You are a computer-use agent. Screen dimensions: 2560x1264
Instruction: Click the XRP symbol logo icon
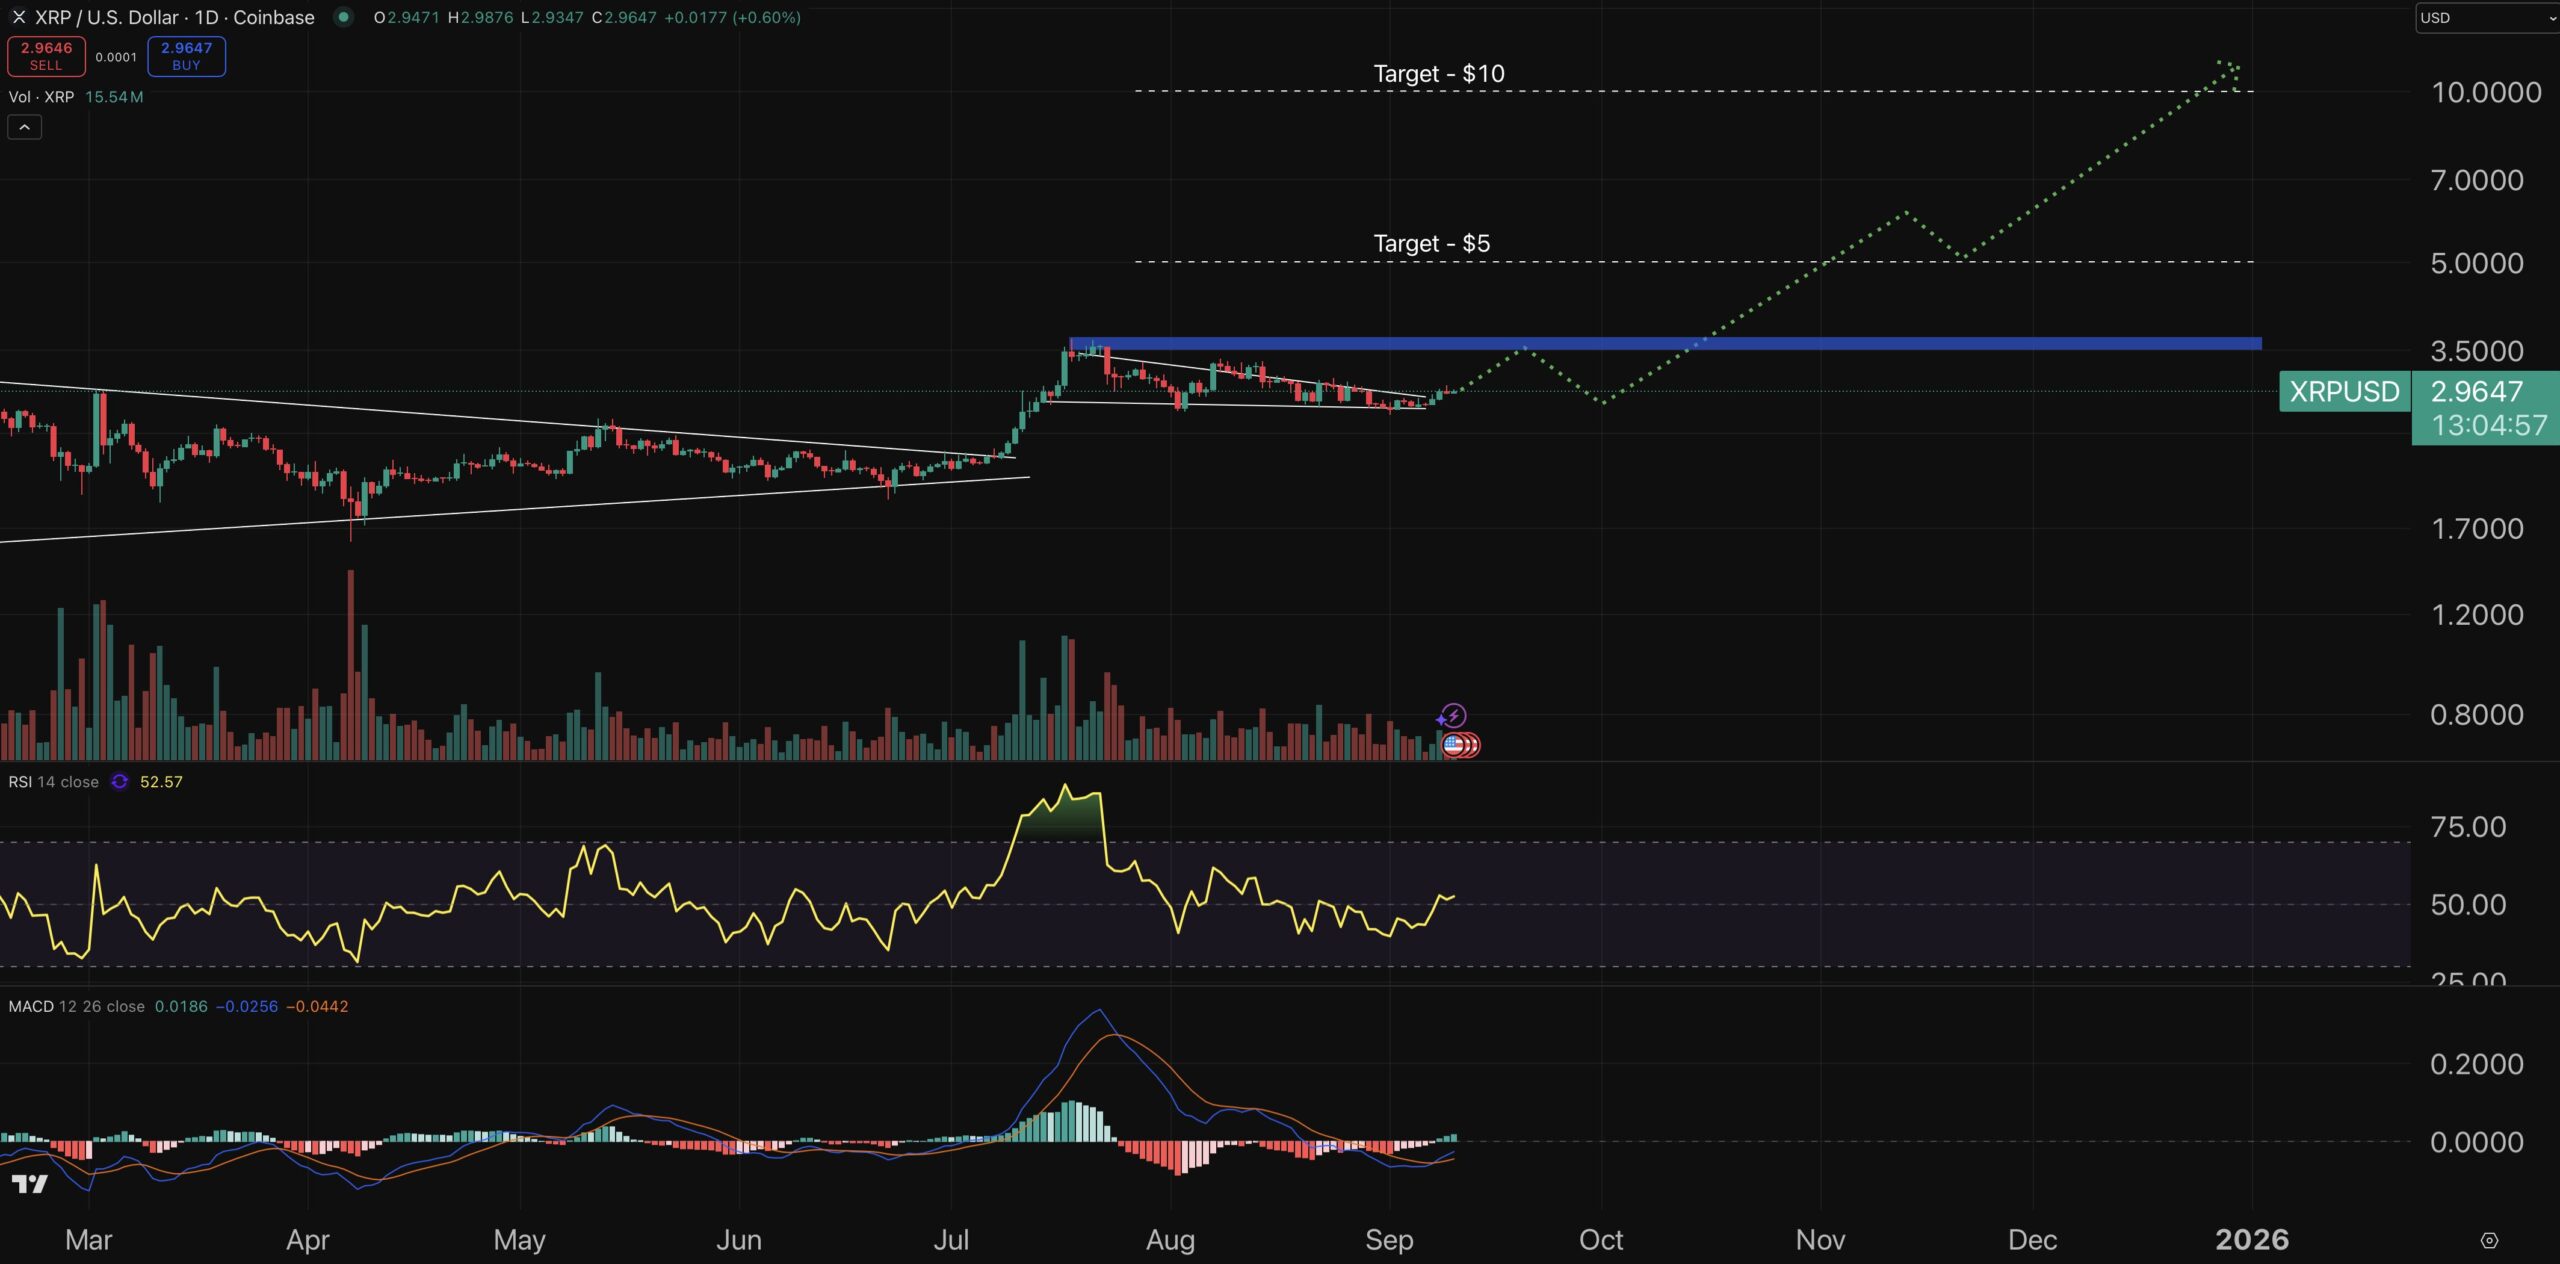point(19,17)
